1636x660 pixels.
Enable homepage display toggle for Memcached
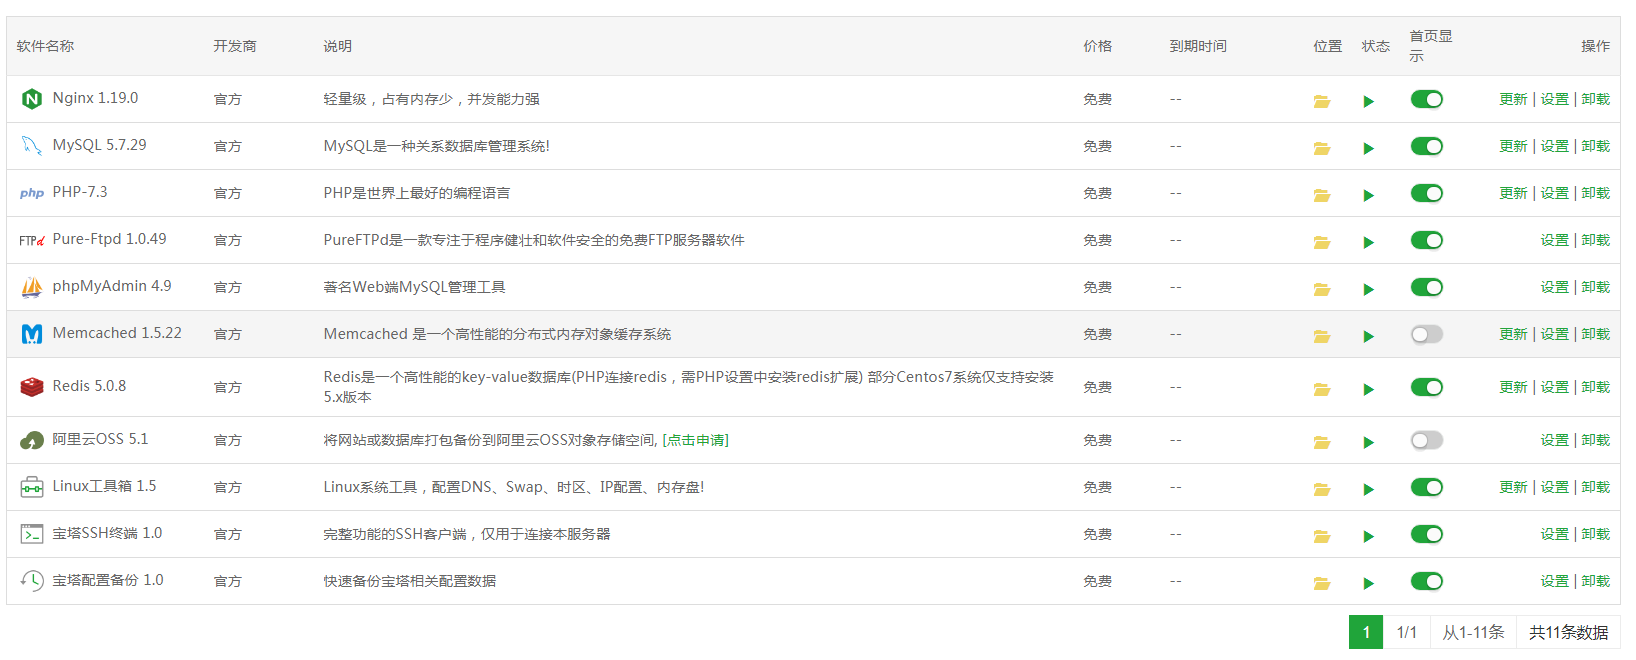[1426, 334]
